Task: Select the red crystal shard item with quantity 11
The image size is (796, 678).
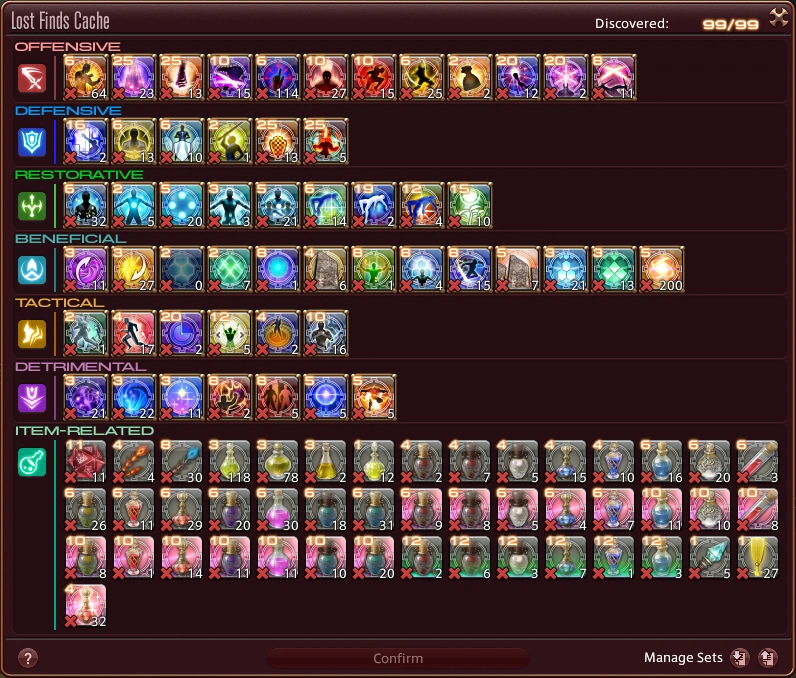Action: (x=85, y=461)
